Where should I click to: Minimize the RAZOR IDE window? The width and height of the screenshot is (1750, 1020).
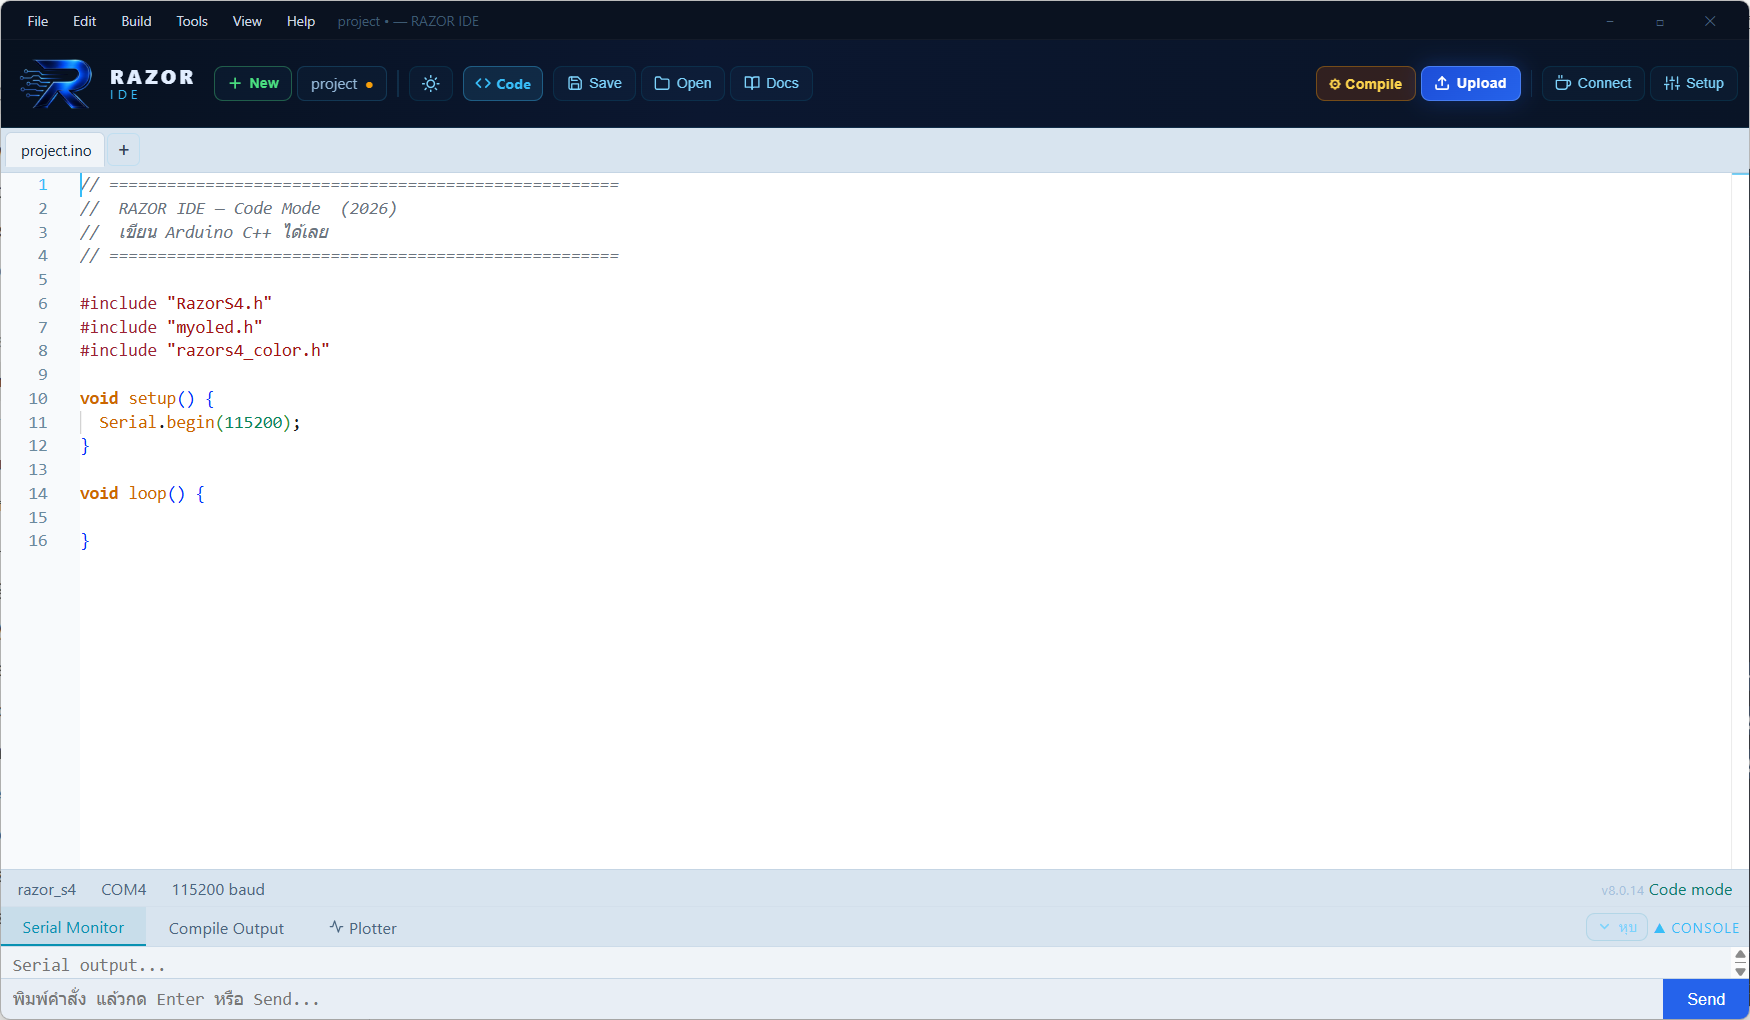point(1610,21)
